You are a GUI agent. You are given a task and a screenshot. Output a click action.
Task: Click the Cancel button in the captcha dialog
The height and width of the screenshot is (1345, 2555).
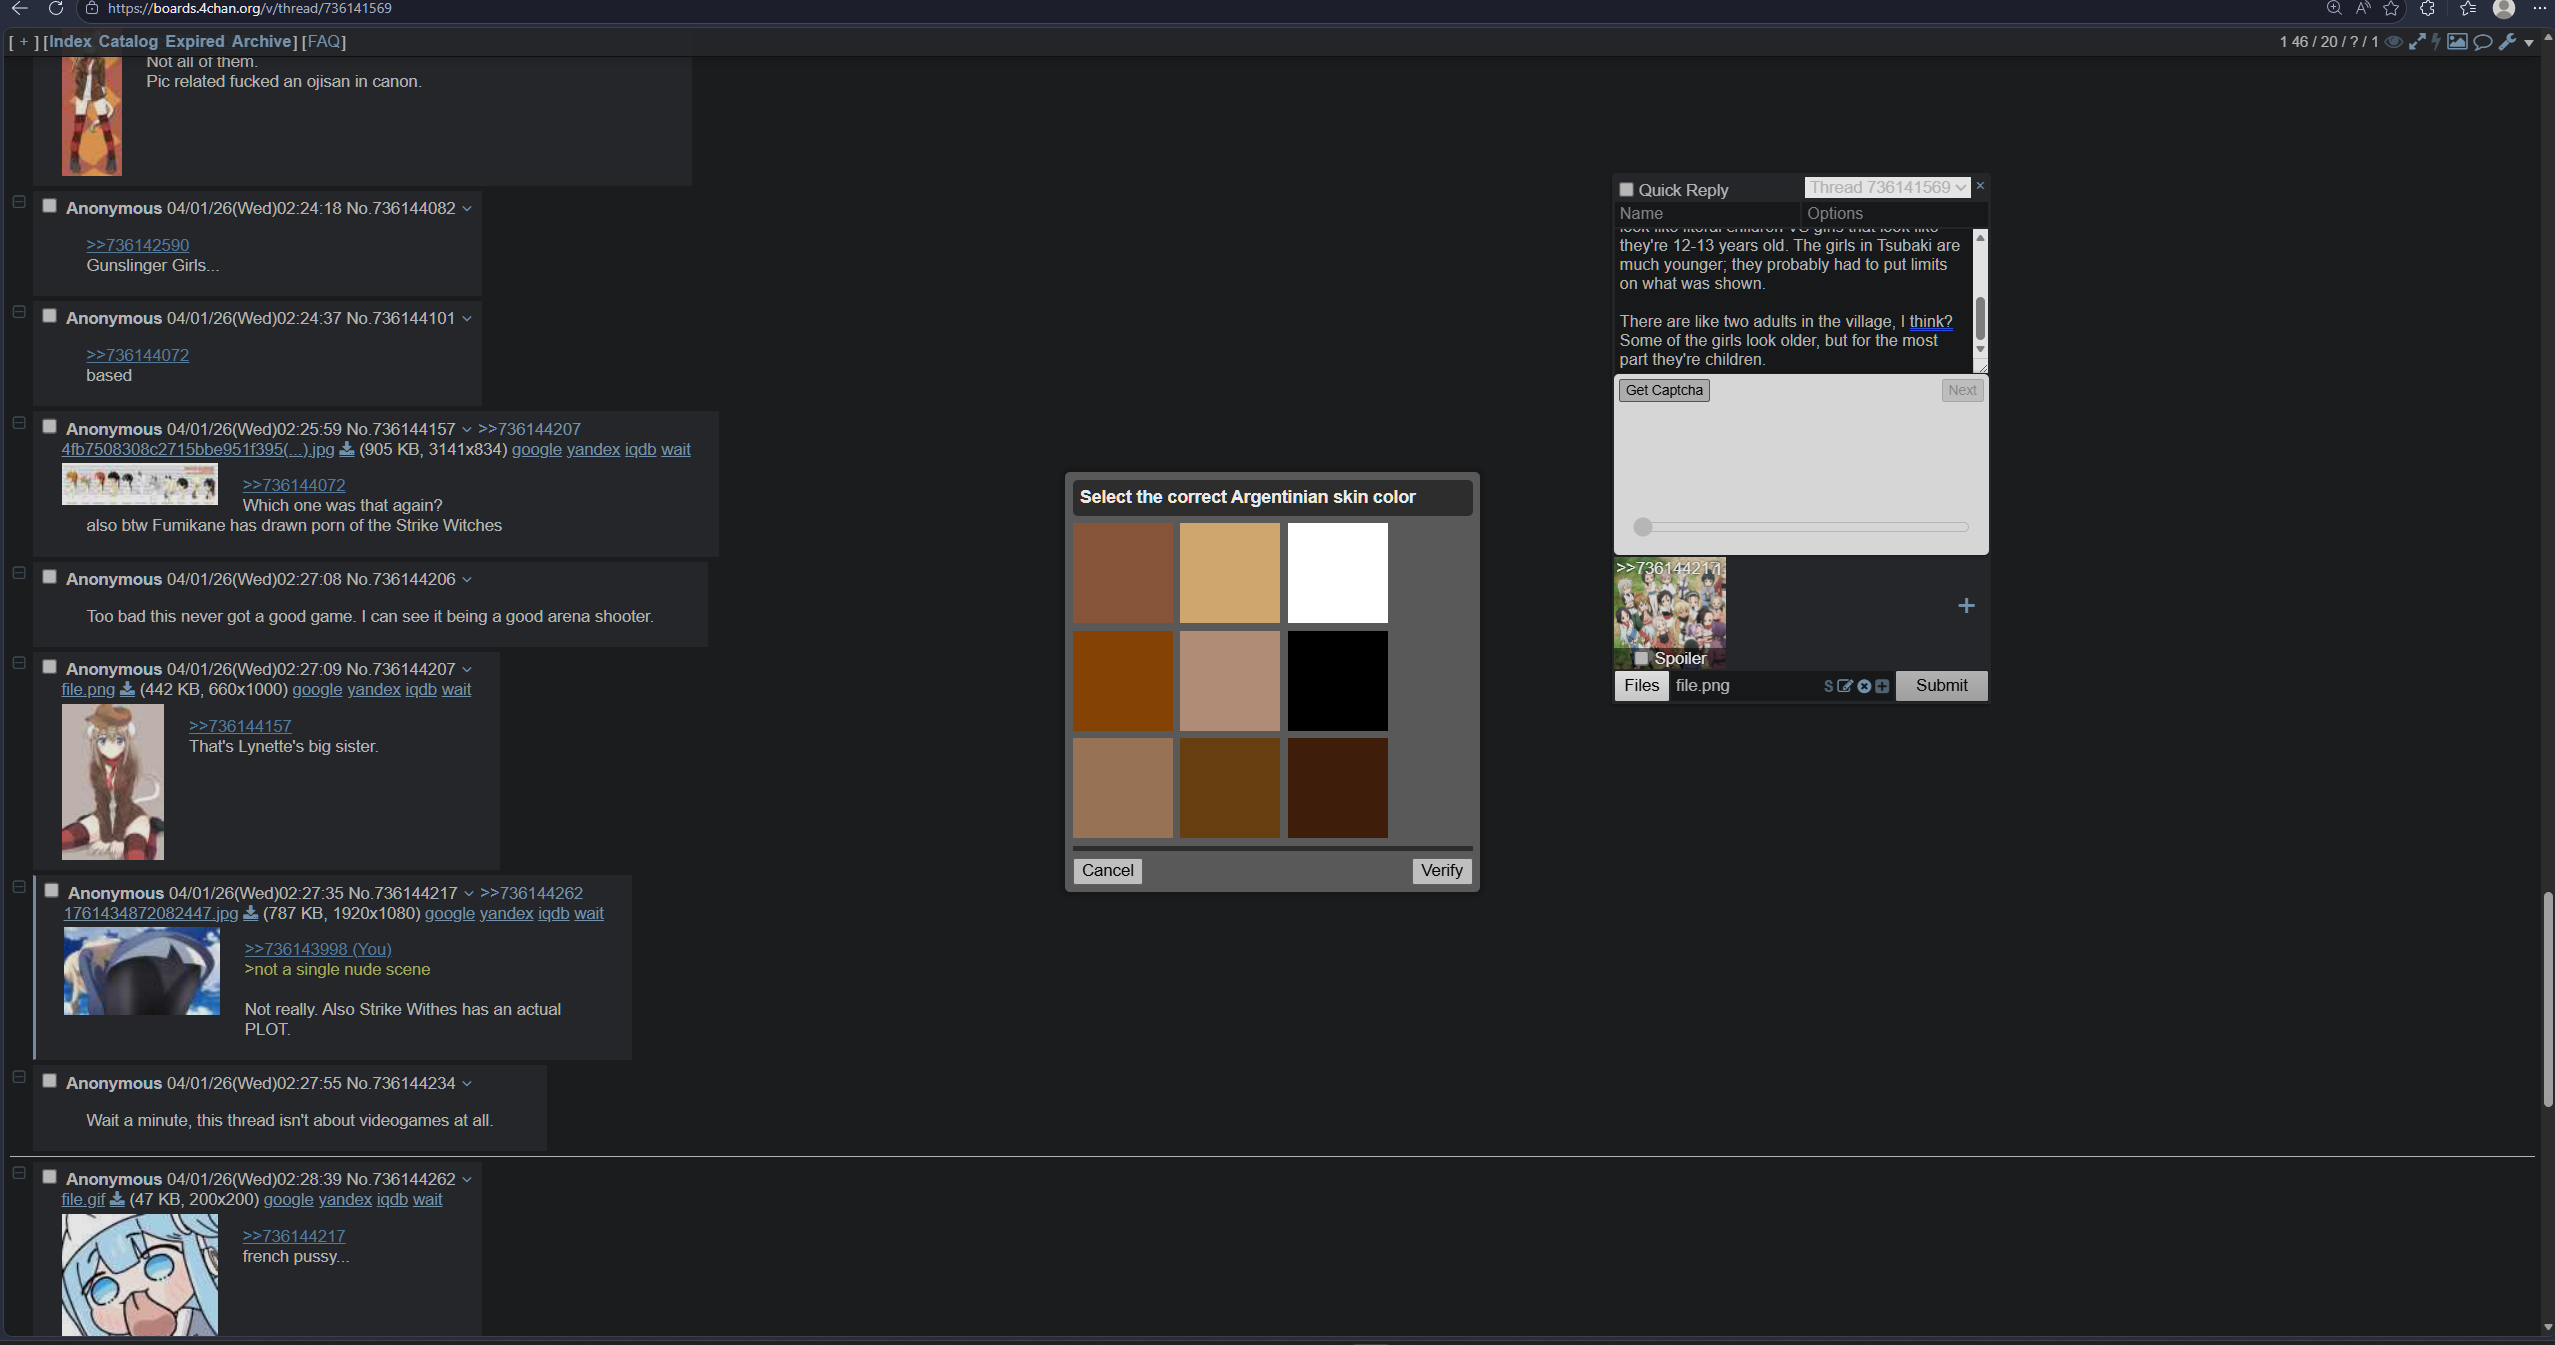pos(1107,870)
